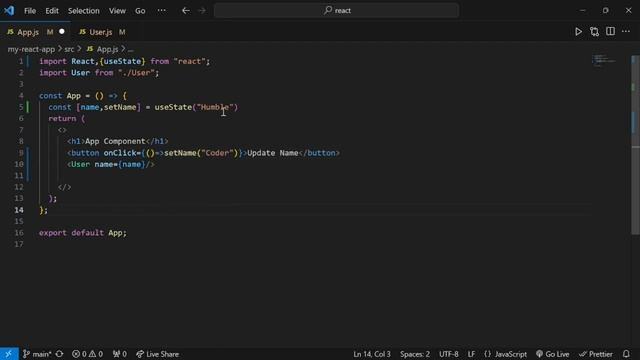
Task: Open the main branch selector
Action: [x=37, y=354]
